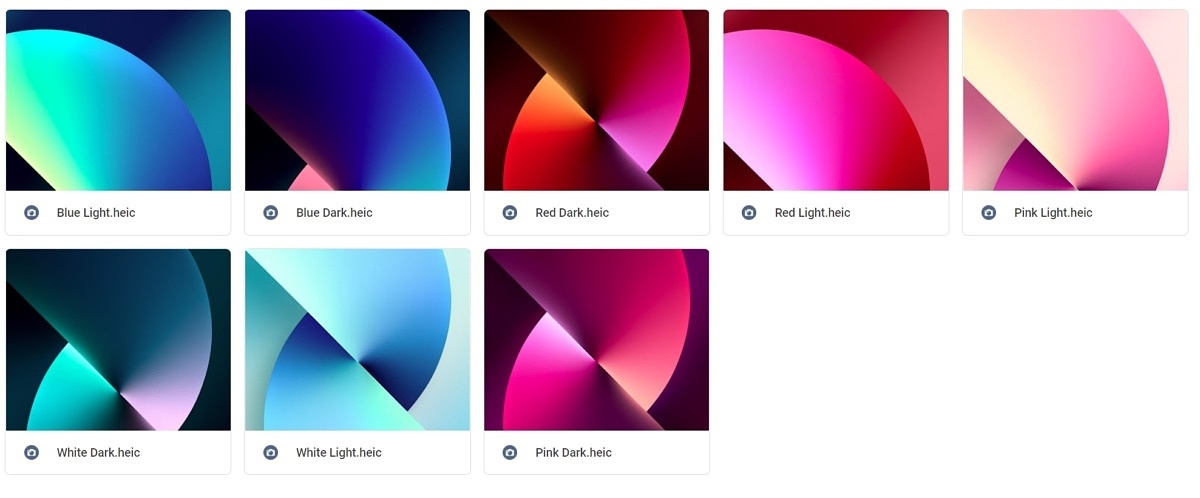Open the Blue Dark wallpaper thumbnail
The height and width of the screenshot is (498, 1200).
tap(357, 100)
